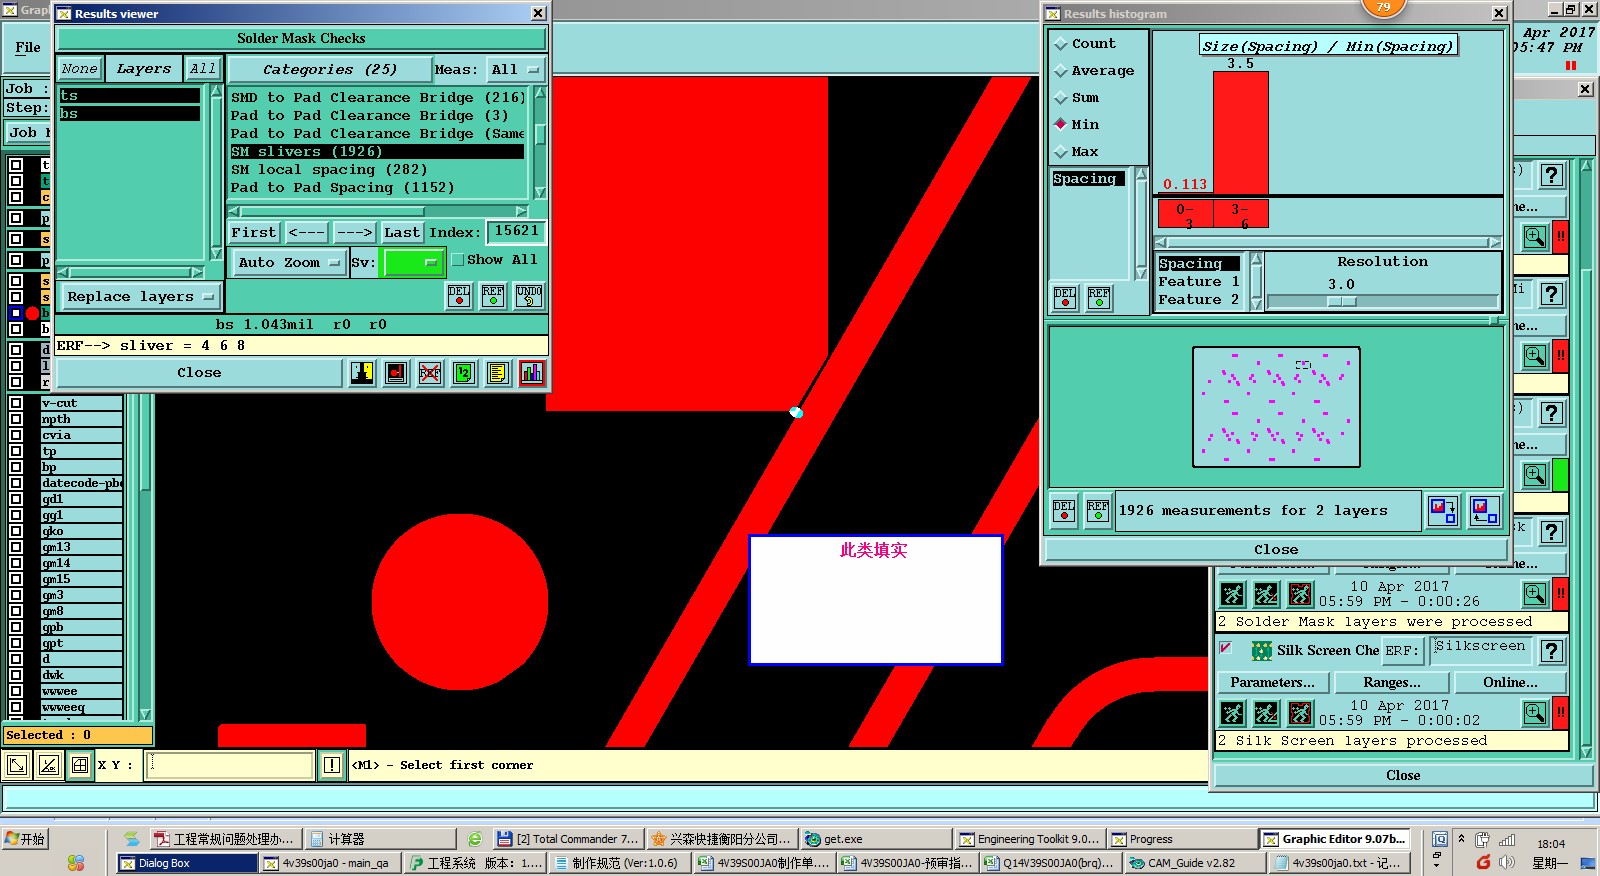The width and height of the screenshot is (1600, 876).
Task: Click red-outlined run icon in Solder Mask row
Action: [x=1300, y=594]
